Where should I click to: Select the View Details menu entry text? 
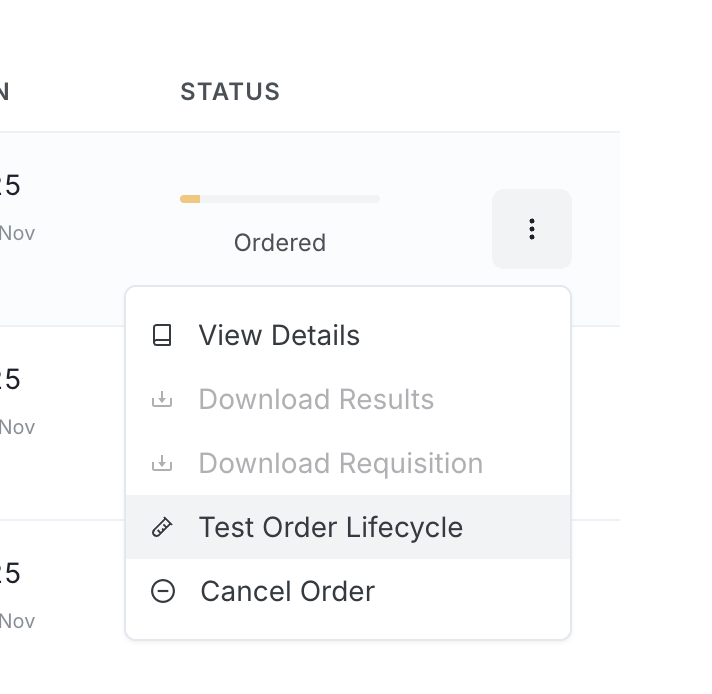coord(279,336)
